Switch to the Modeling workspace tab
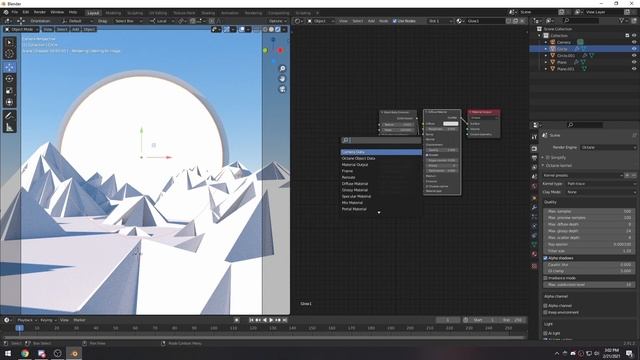 click(113, 13)
